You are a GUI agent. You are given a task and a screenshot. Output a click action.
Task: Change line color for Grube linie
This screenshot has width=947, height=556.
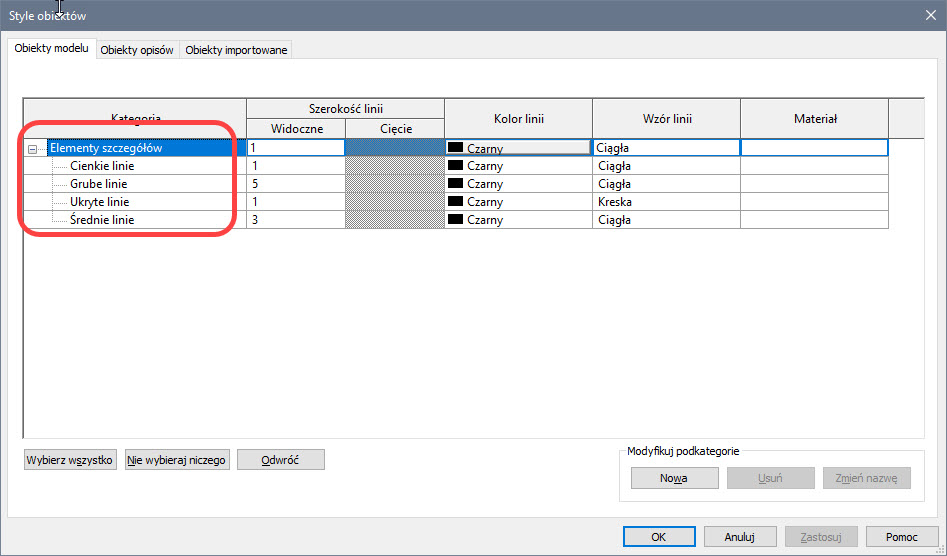pyautogui.click(x=518, y=184)
